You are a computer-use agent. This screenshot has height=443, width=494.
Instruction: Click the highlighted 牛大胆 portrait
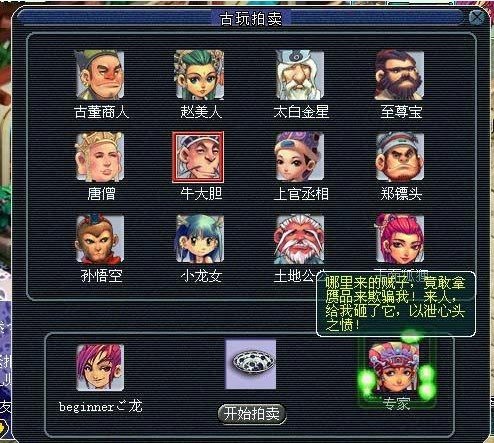pyautogui.click(x=198, y=157)
